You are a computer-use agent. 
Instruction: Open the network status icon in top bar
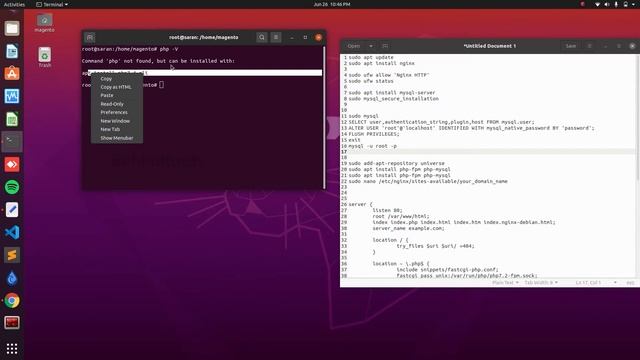point(597,4)
